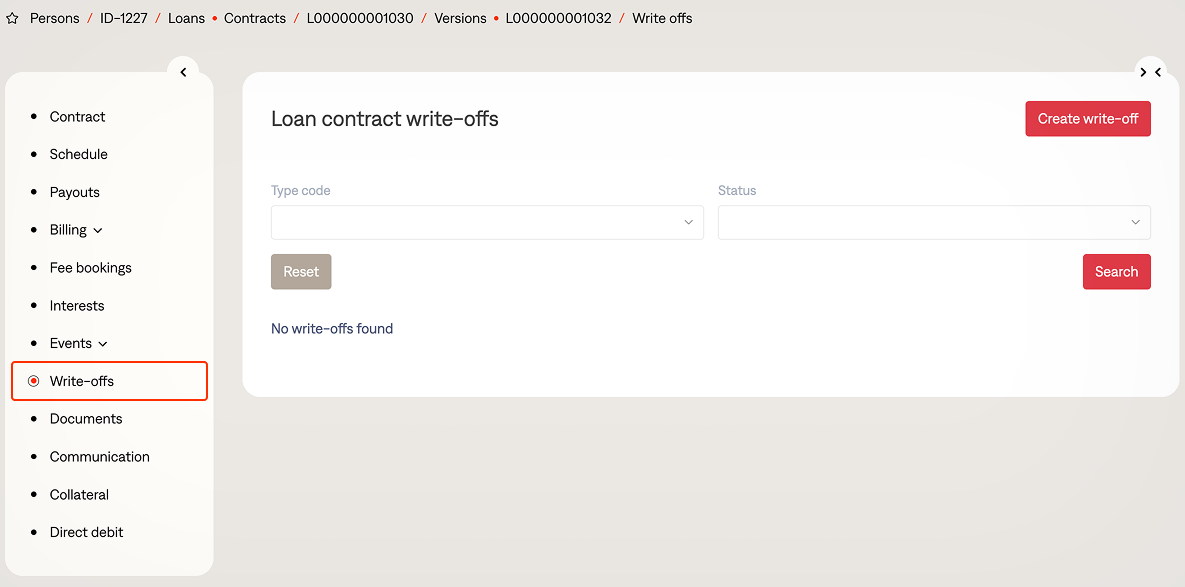
Task: Select the Write-offs radio item
Action: [34, 381]
